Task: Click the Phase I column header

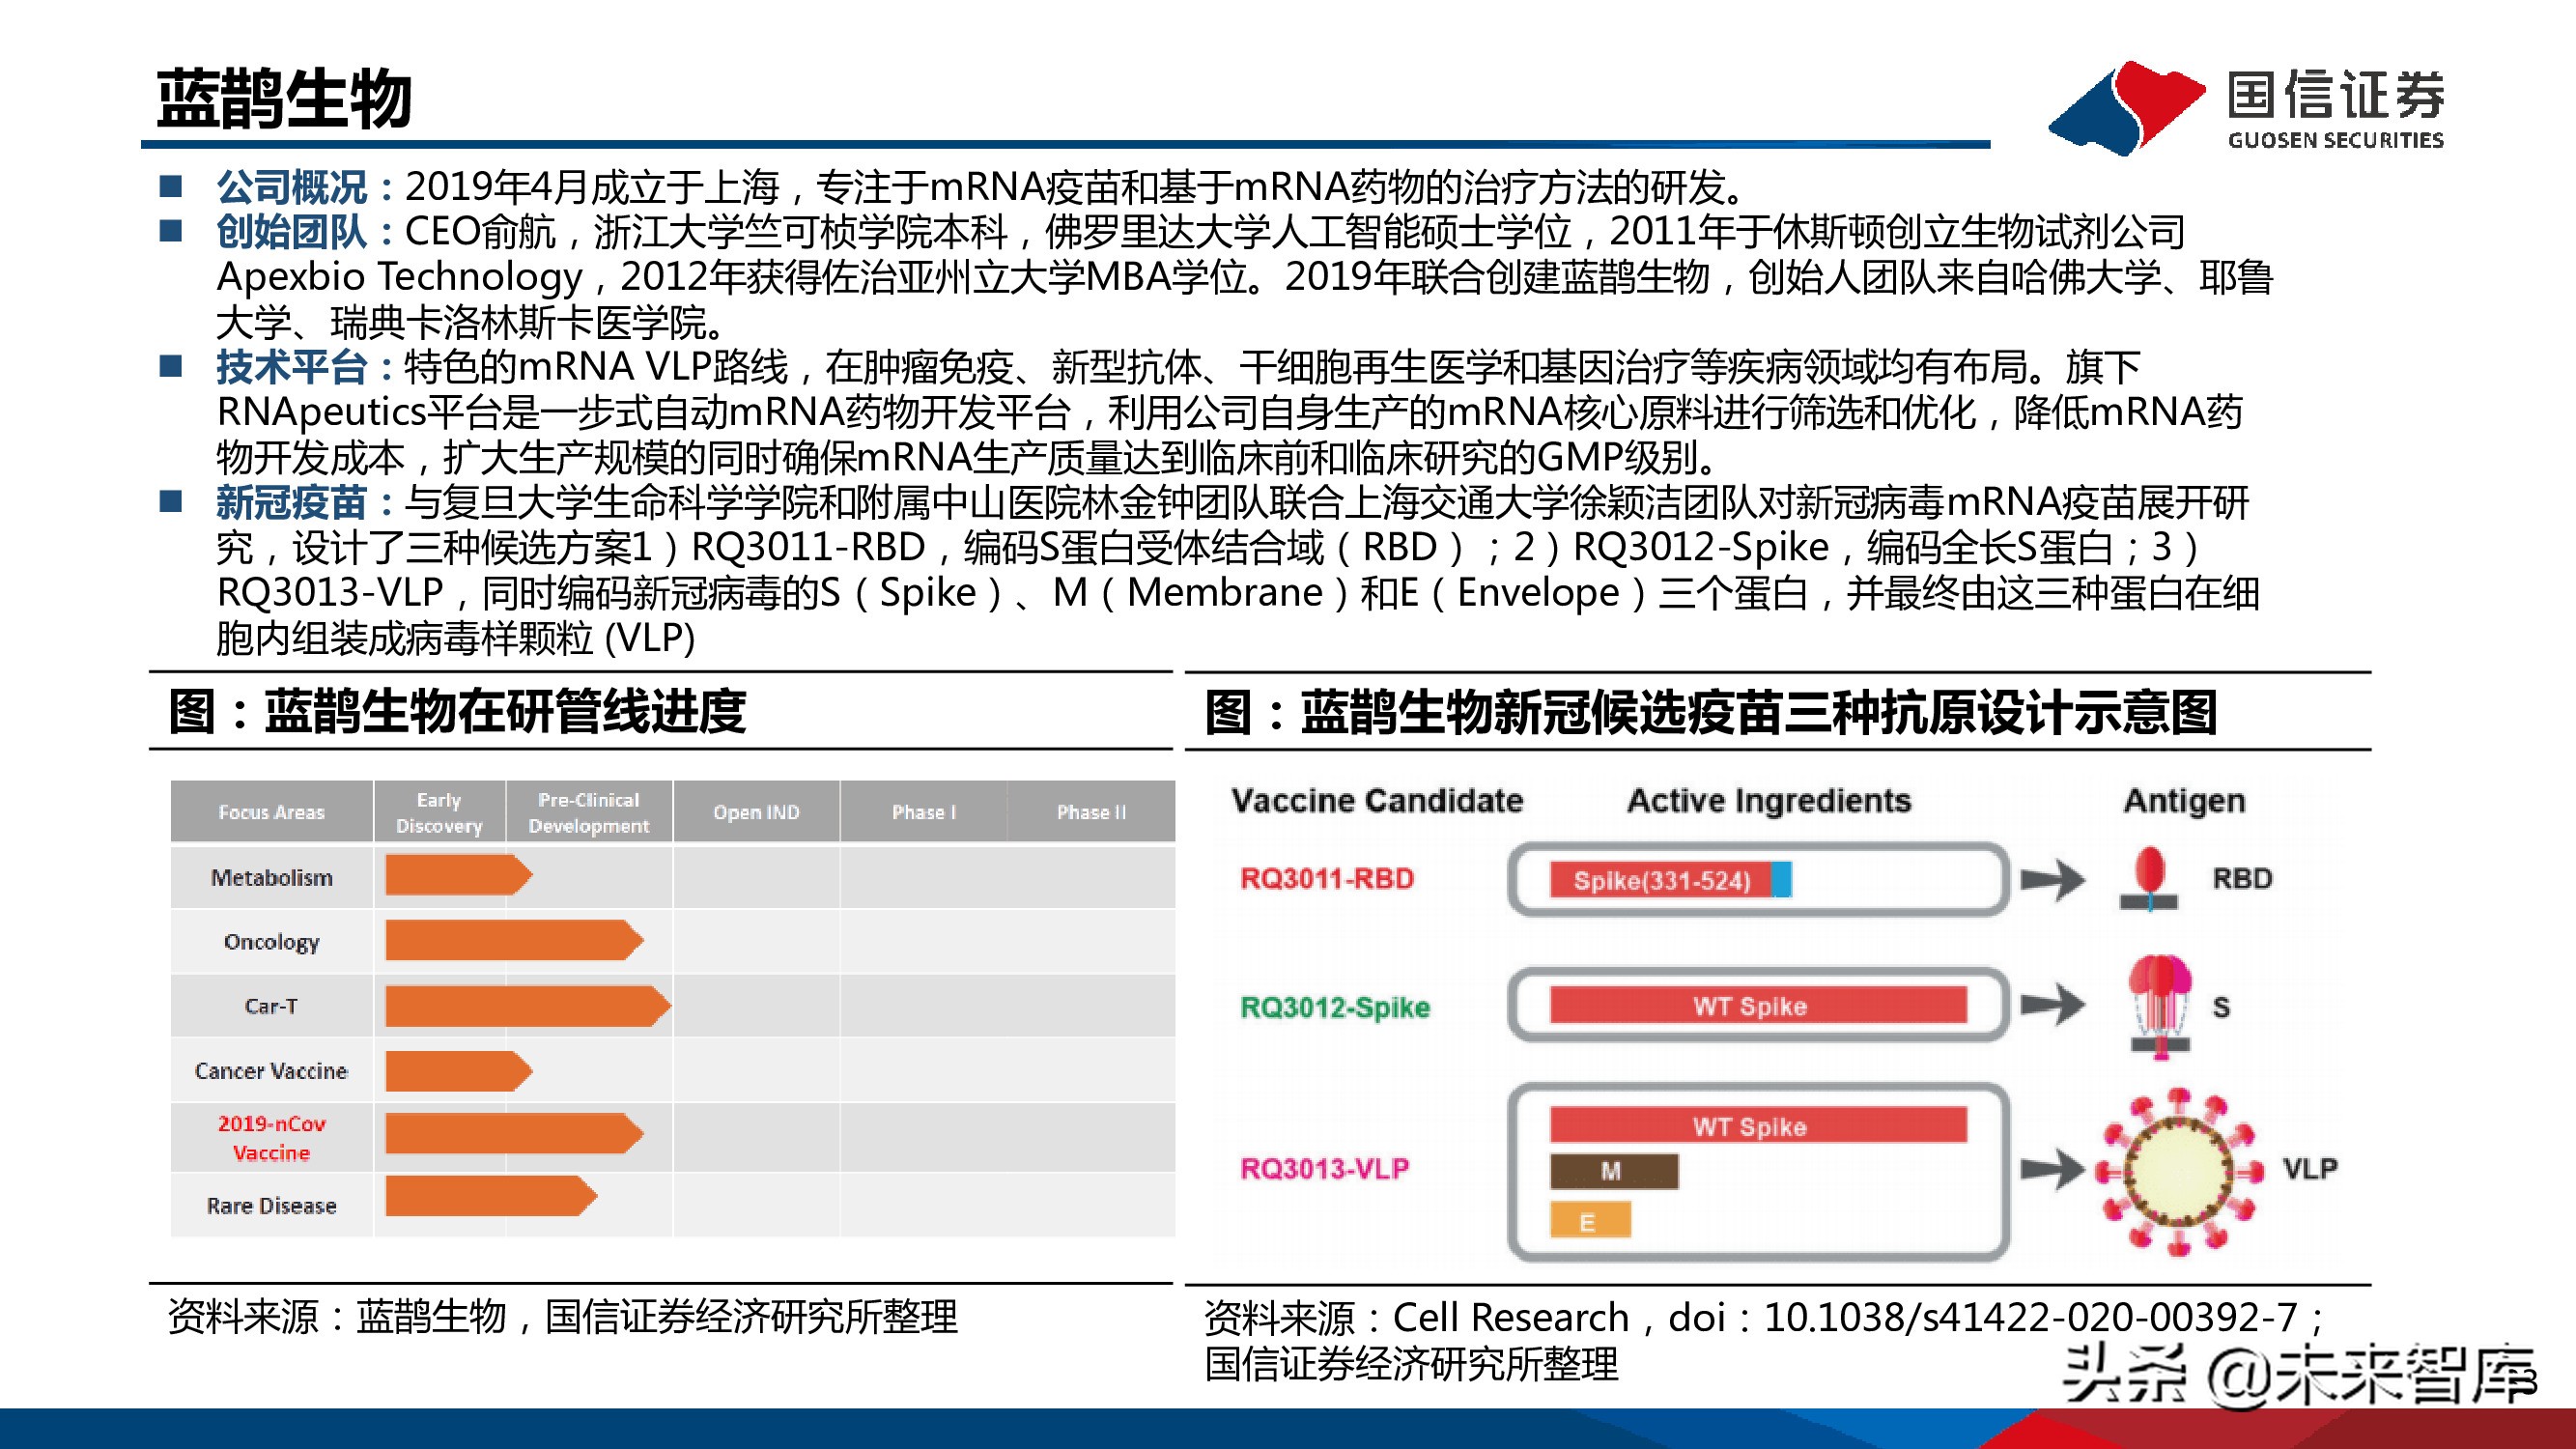Action: (923, 812)
